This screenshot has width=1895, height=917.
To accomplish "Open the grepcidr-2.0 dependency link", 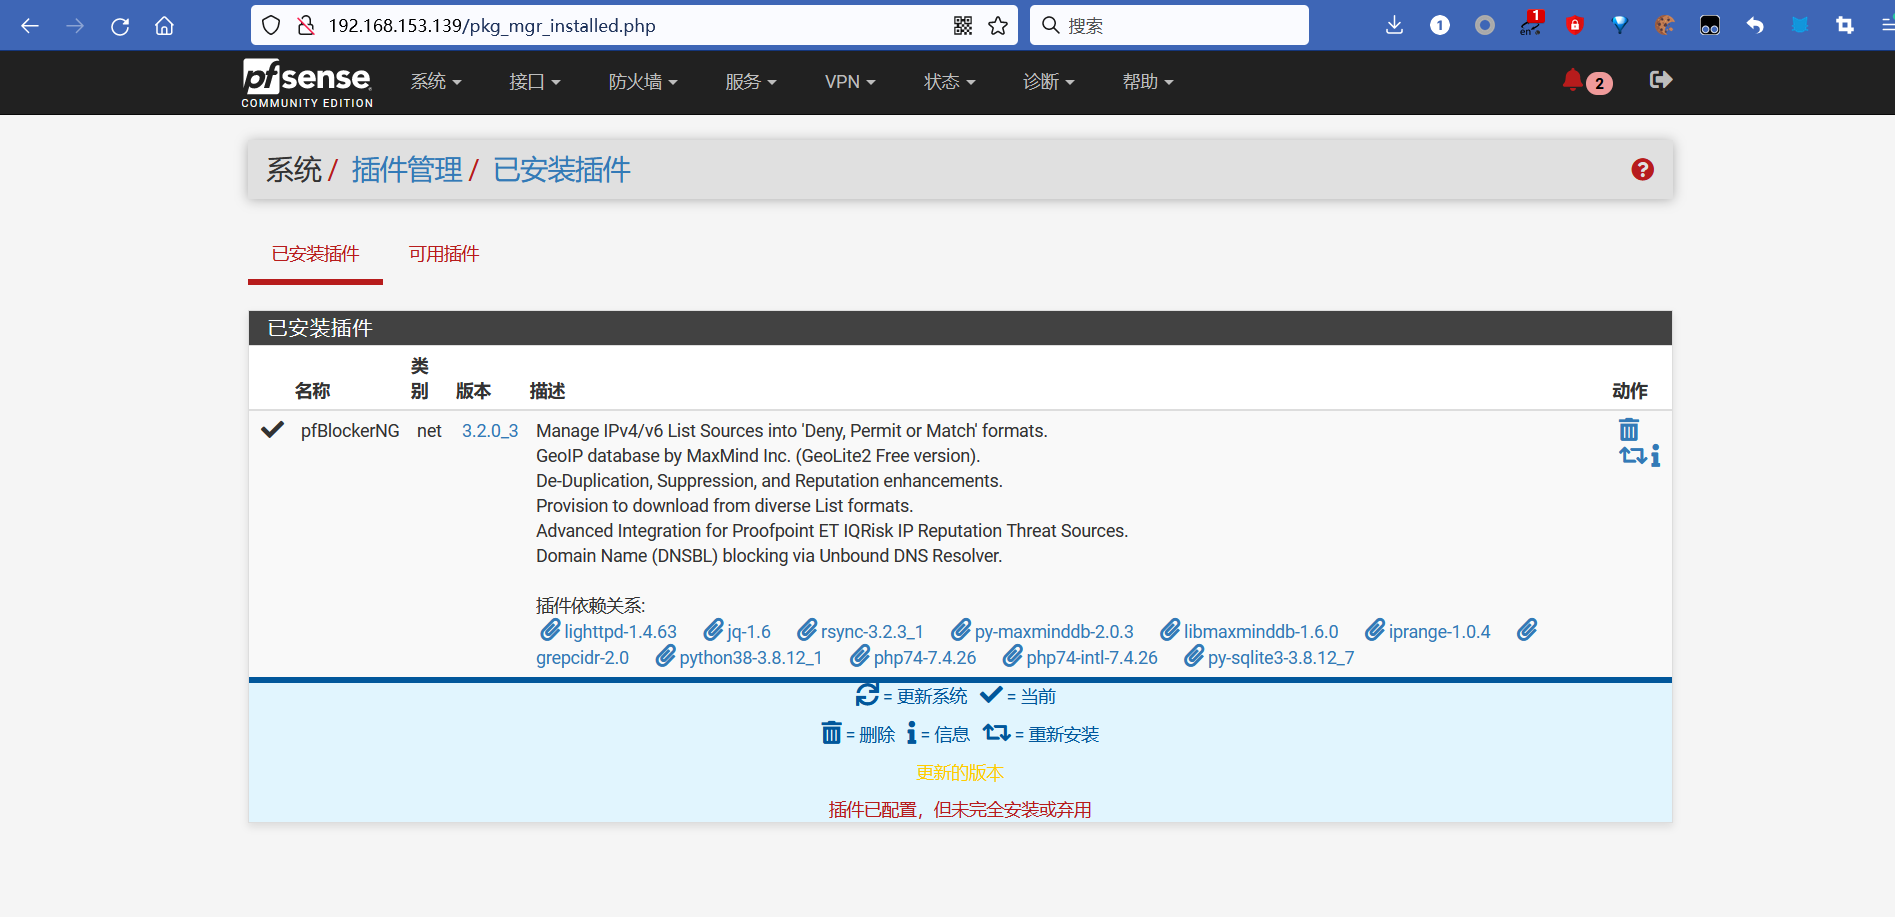I will [582, 658].
